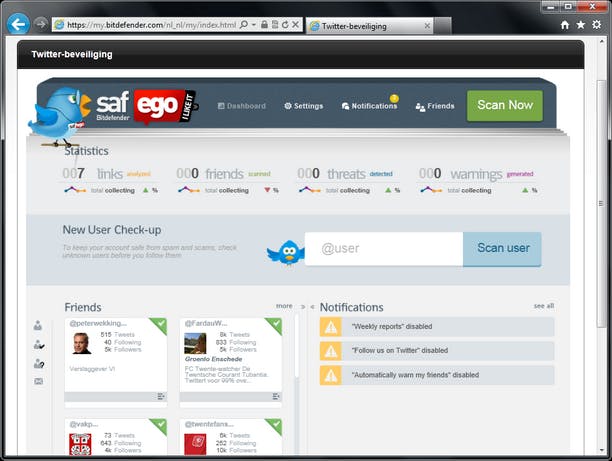Viewport: 612px width, 461px height.
Task: Click the warnings generated statistic
Action: point(476,173)
